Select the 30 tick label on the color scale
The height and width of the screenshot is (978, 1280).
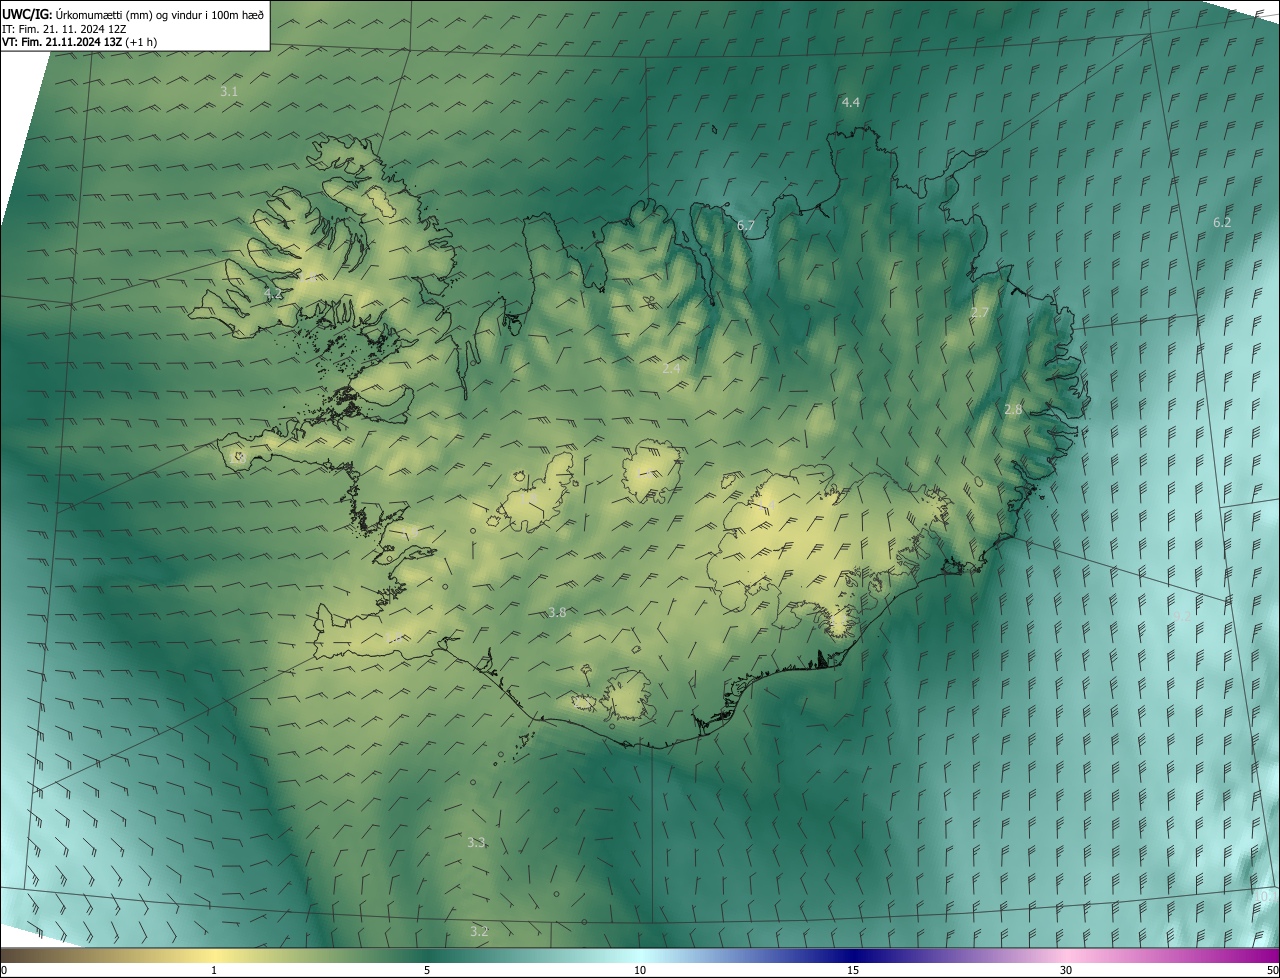pos(1066,970)
